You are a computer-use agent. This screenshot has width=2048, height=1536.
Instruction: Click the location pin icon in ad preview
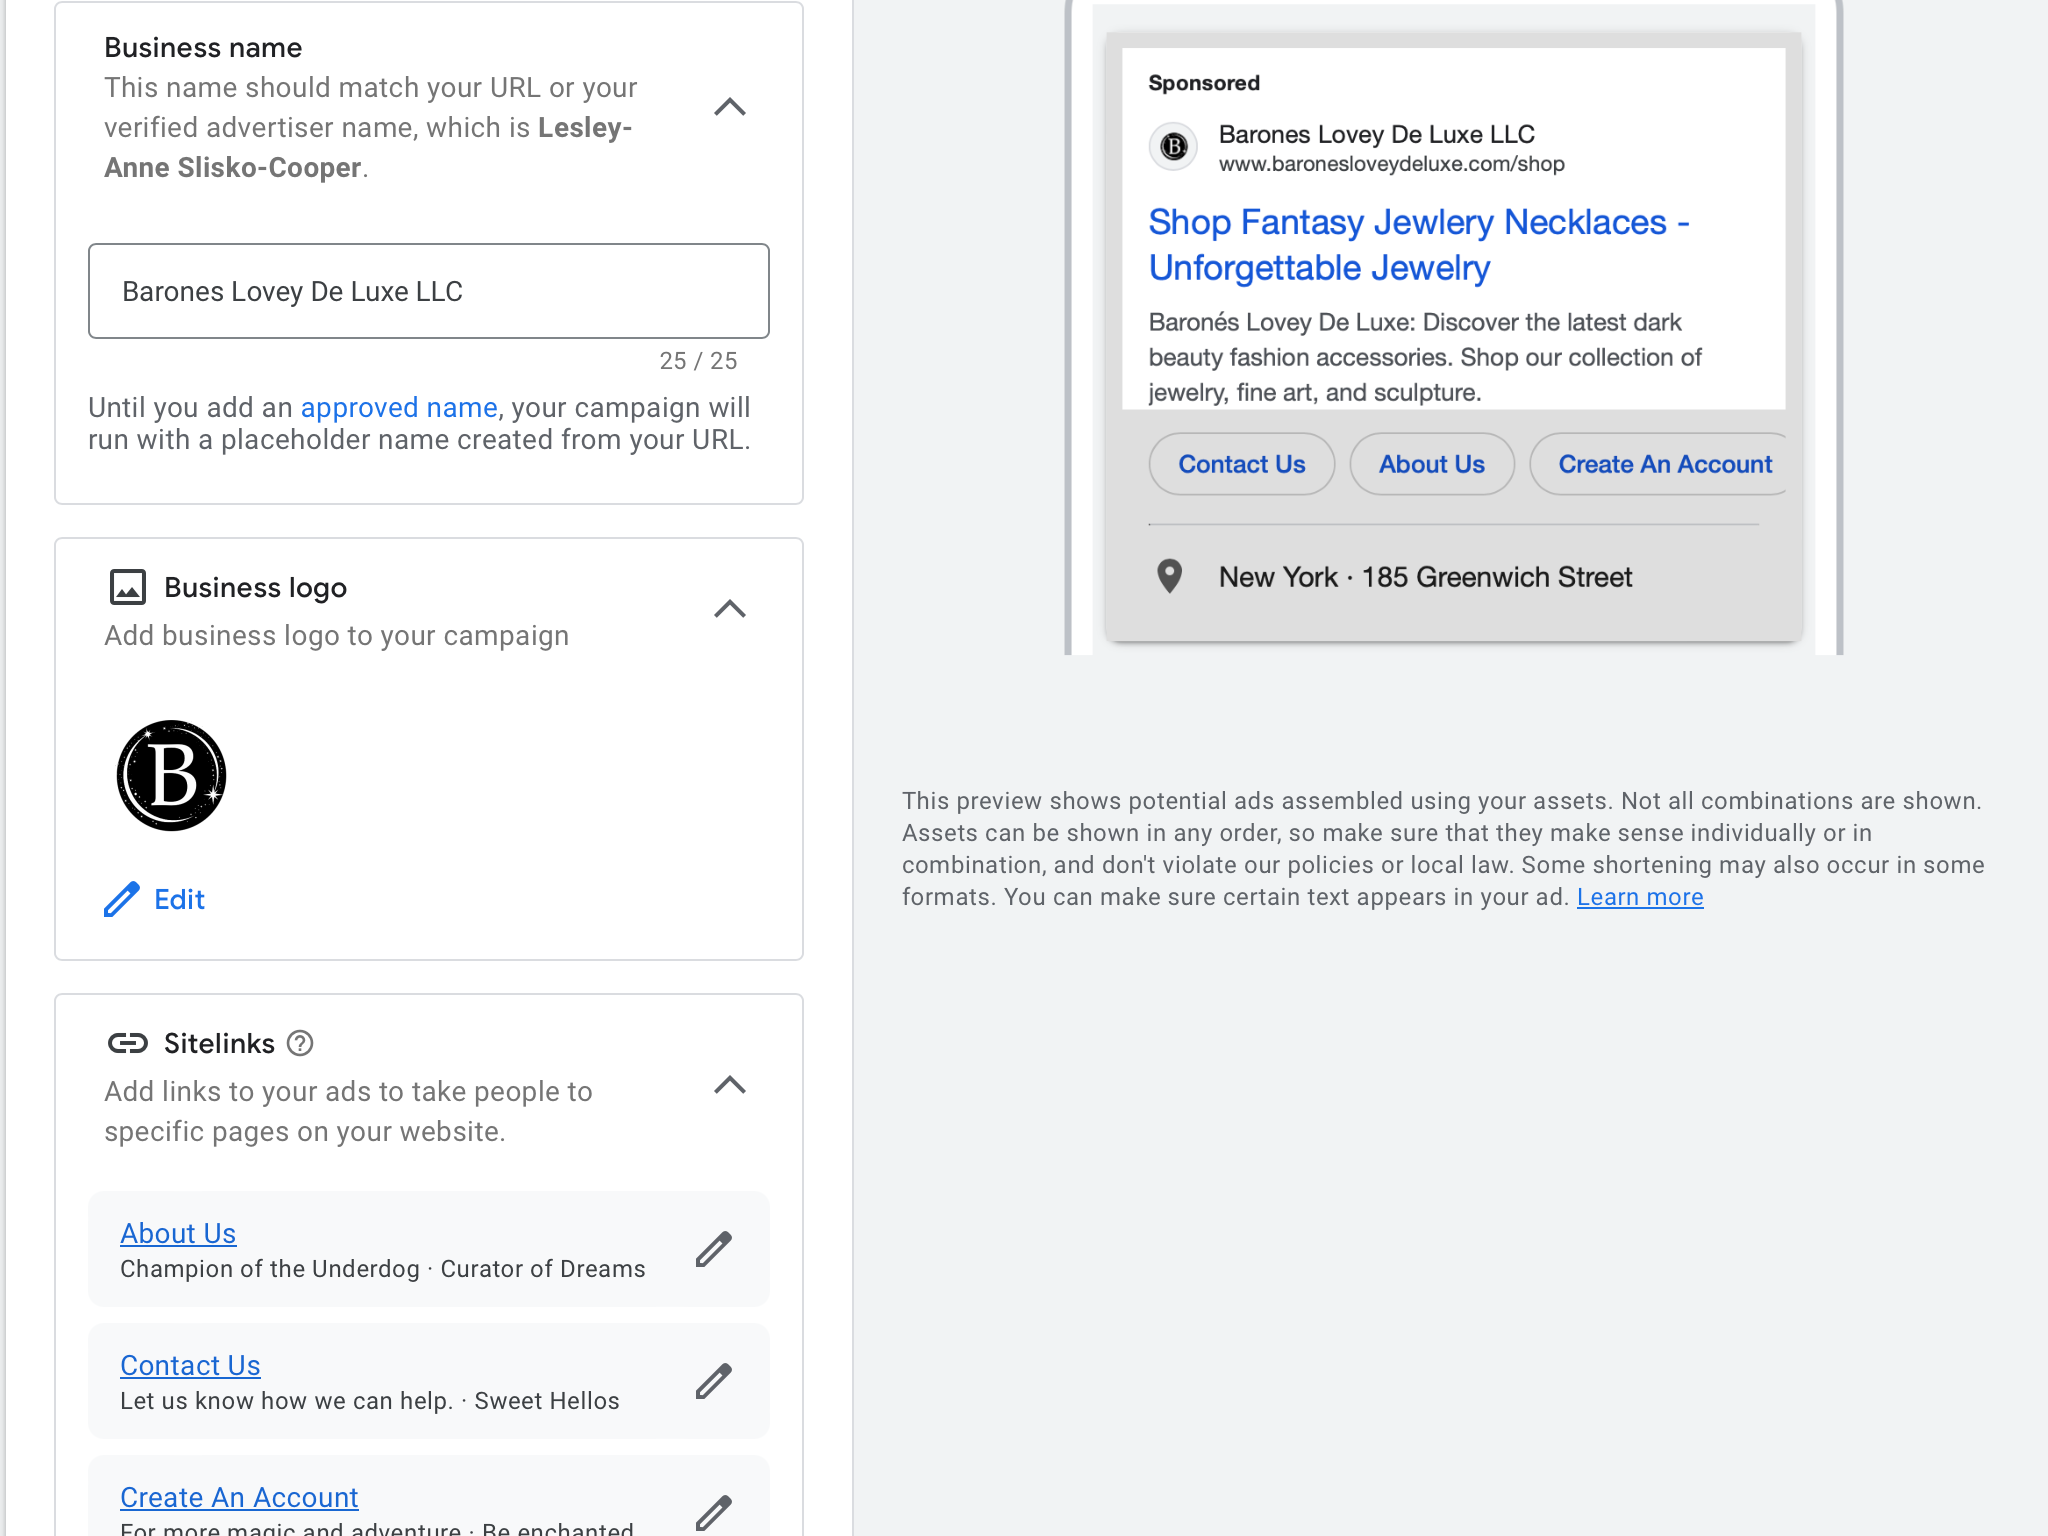pyautogui.click(x=1169, y=576)
